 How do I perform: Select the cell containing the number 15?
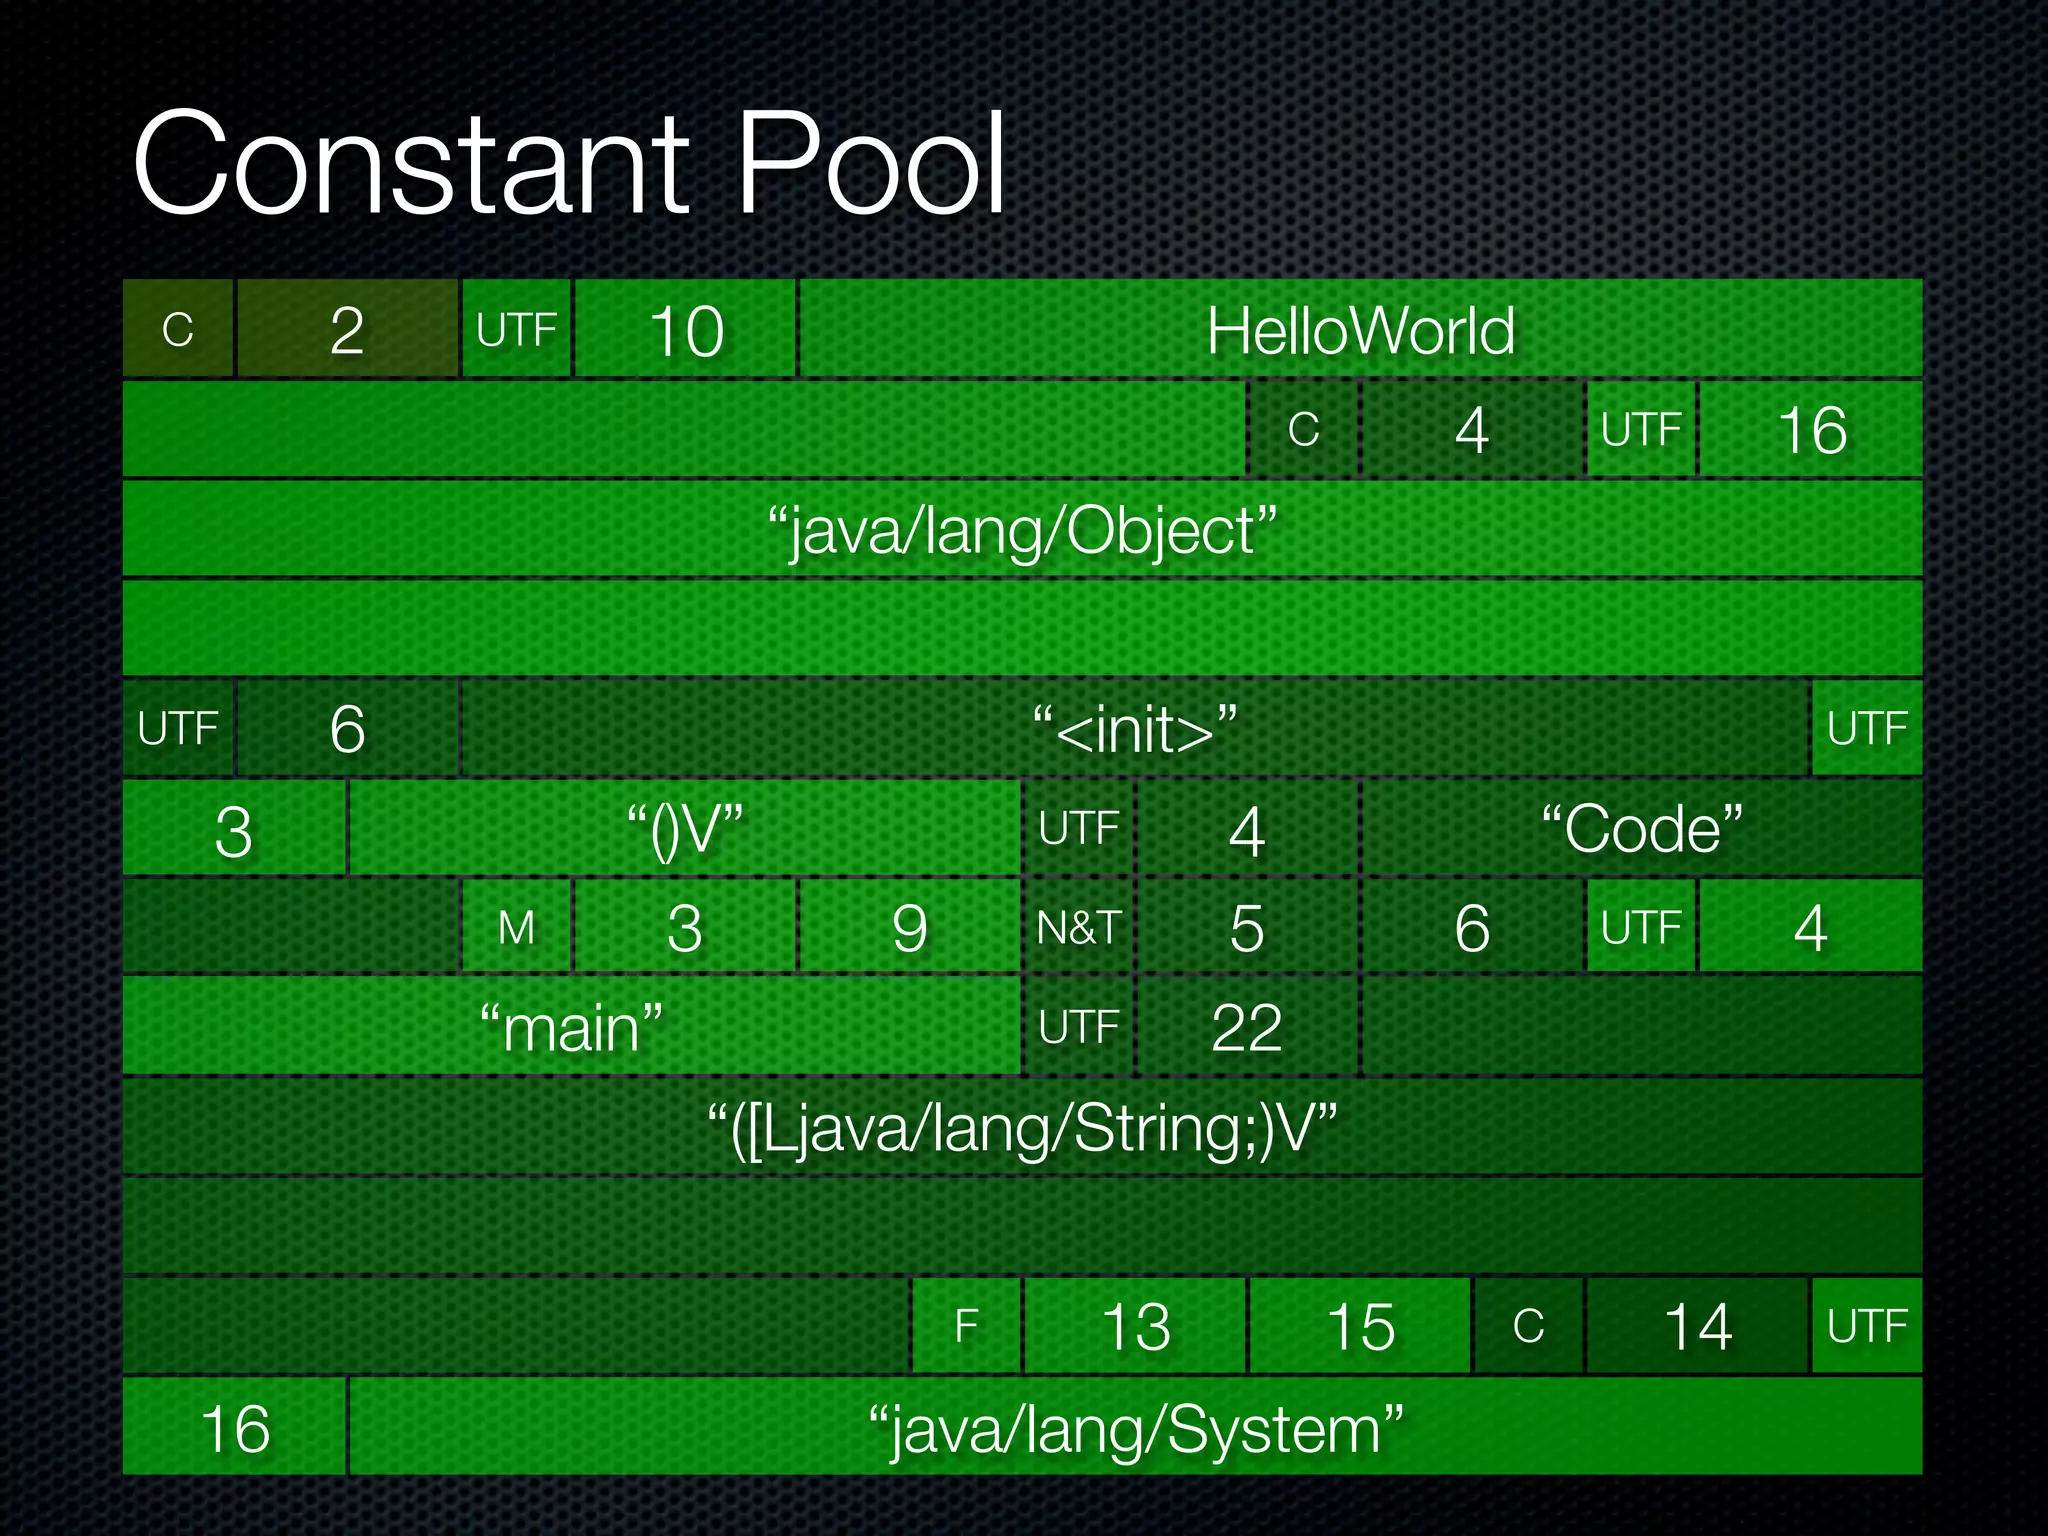[x=1360, y=1326]
